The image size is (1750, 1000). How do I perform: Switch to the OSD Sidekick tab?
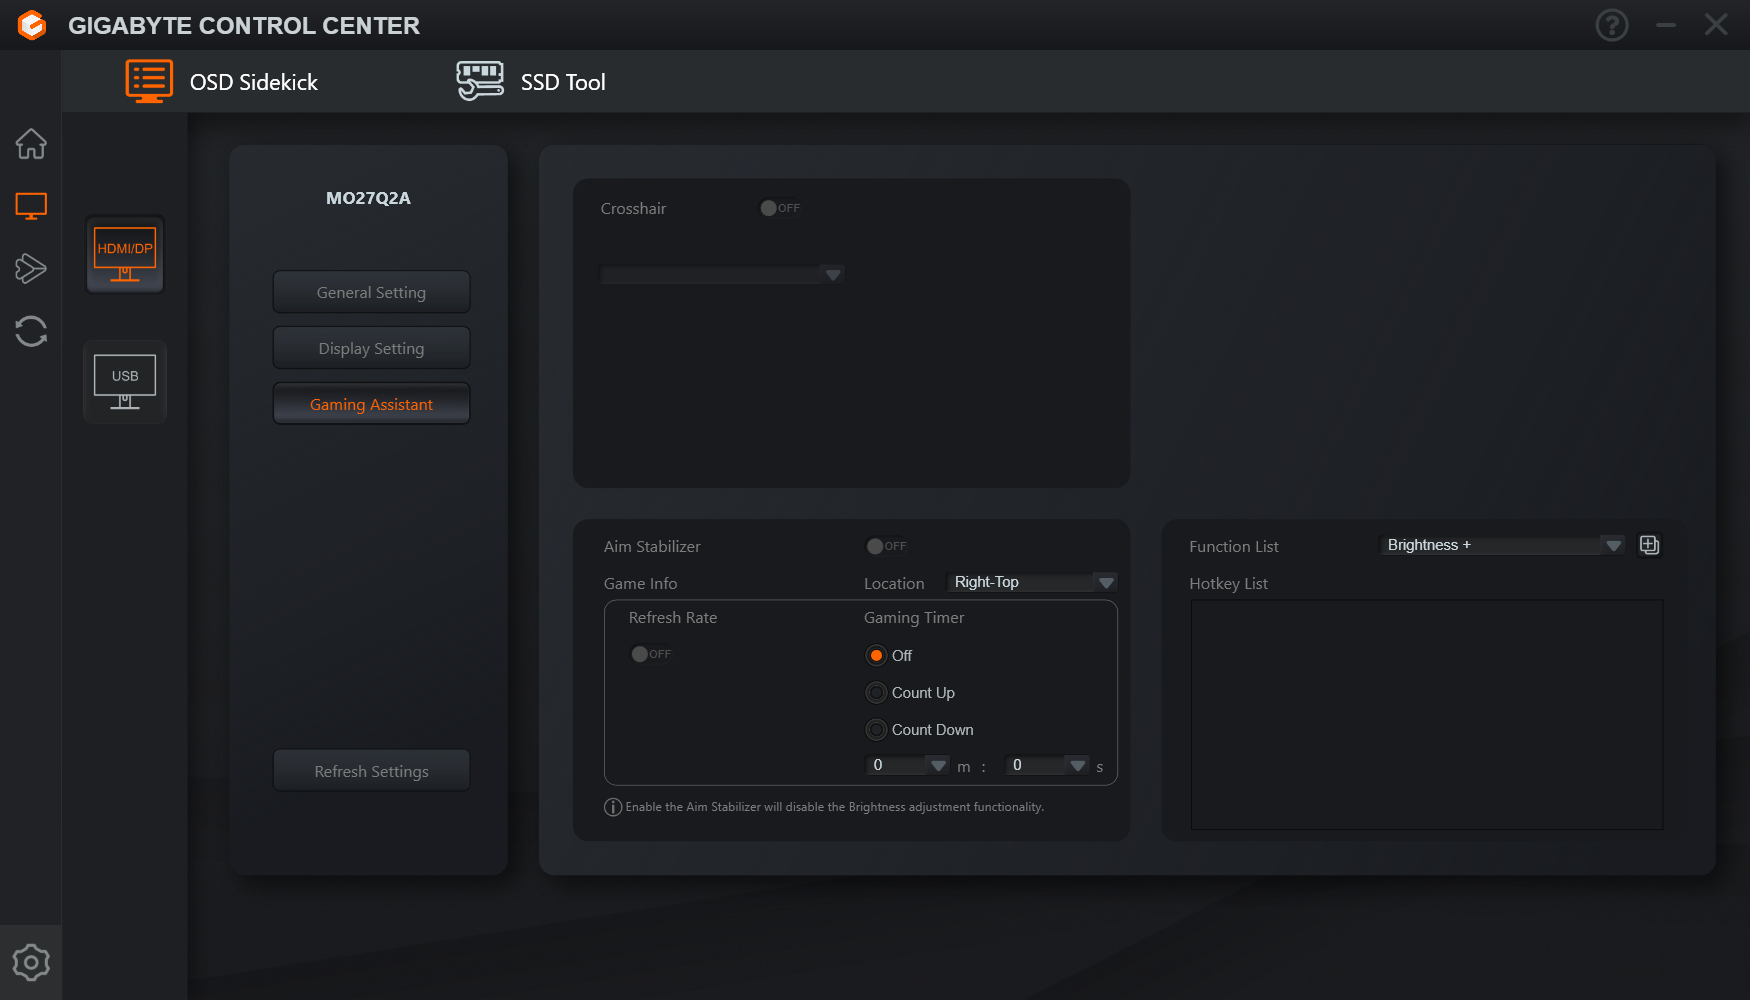point(222,82)
